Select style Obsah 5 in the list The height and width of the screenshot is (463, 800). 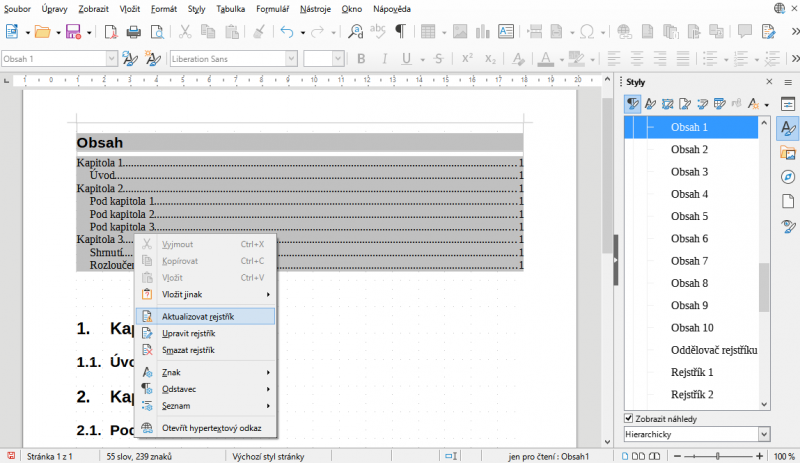[x=689, y=216]
